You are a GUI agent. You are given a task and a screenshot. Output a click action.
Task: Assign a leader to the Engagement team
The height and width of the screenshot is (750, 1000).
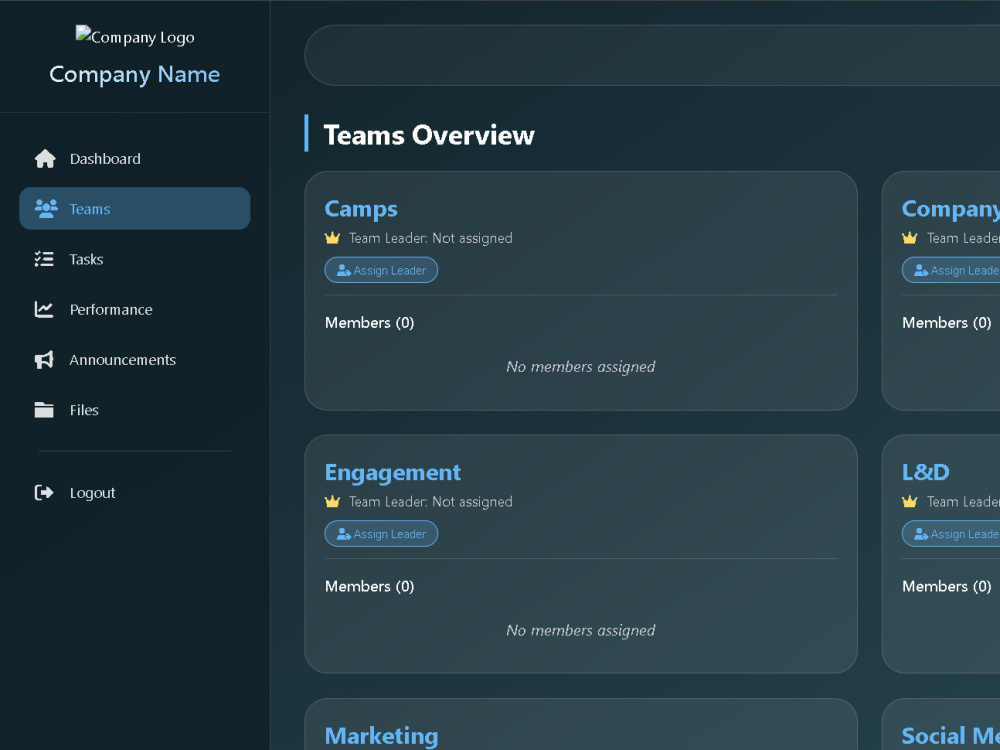[x=381, y=534]
